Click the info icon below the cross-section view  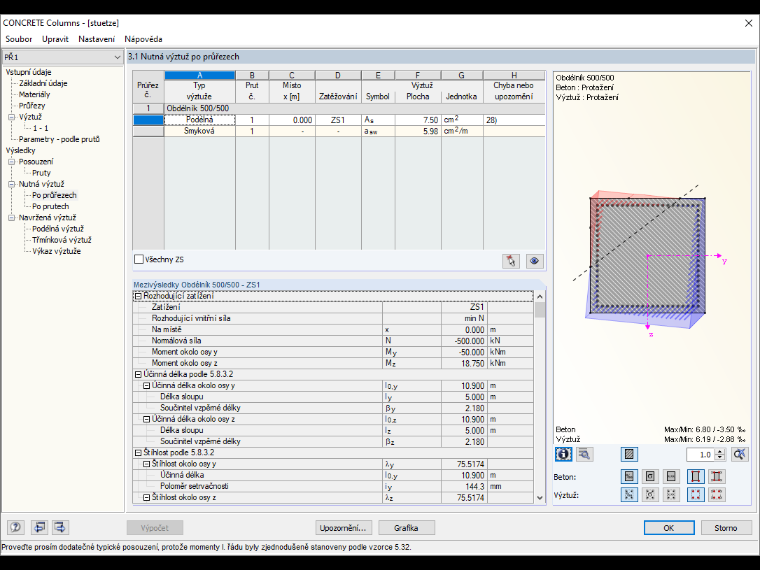[563, 454]
